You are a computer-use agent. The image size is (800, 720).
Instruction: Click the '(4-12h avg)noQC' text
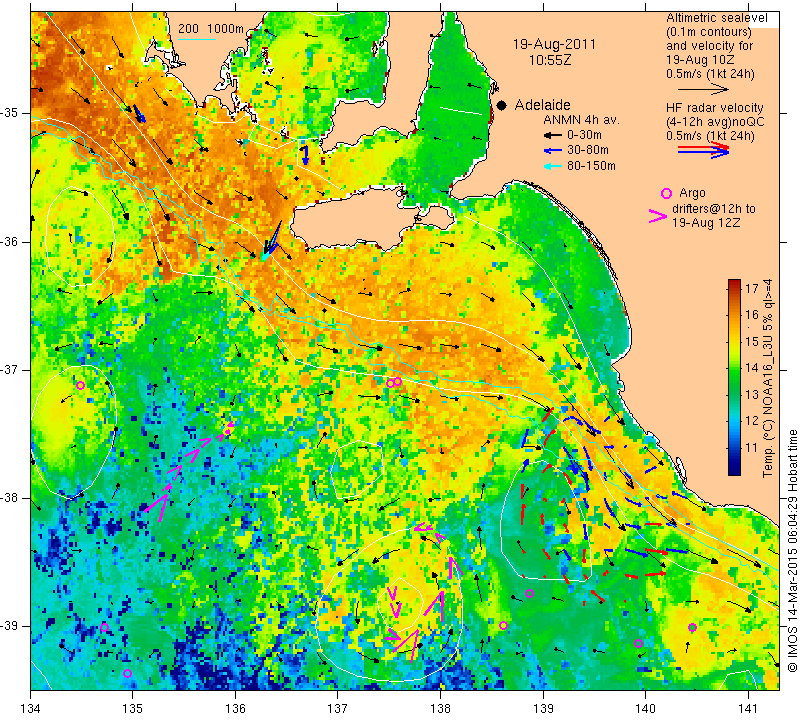click(715, 122)
